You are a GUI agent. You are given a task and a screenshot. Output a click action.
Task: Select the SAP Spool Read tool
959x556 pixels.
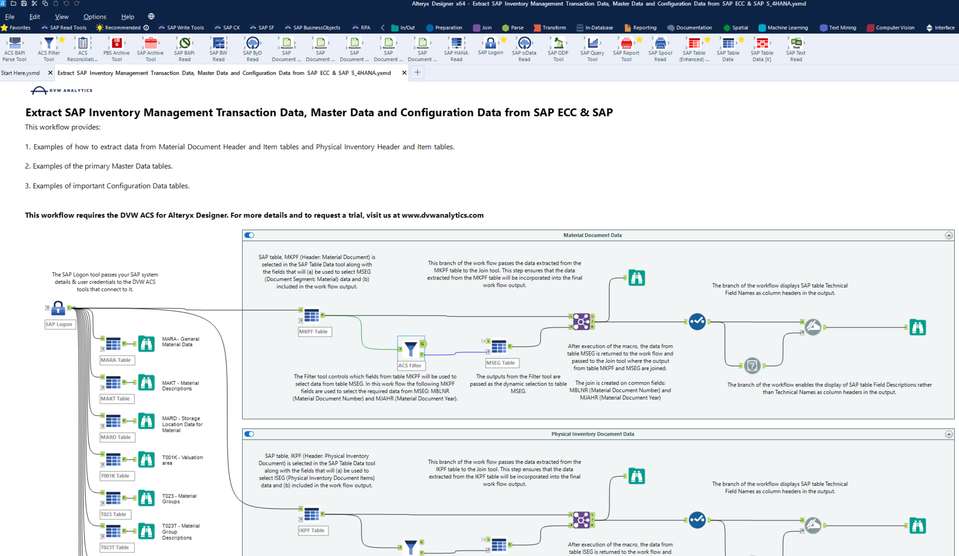coord(660,43)
